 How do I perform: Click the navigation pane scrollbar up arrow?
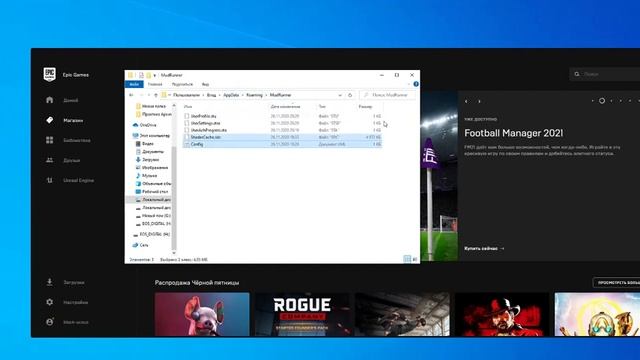[x=174, y=106]
